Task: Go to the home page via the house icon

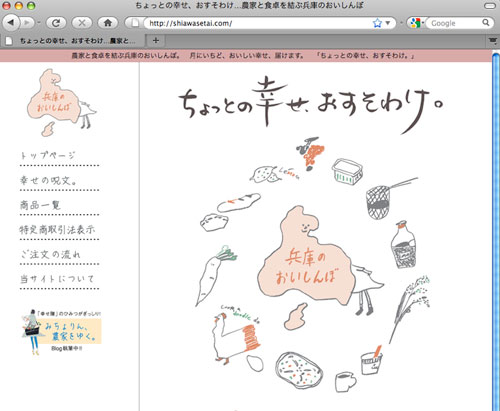Action: tap(108, 23)
